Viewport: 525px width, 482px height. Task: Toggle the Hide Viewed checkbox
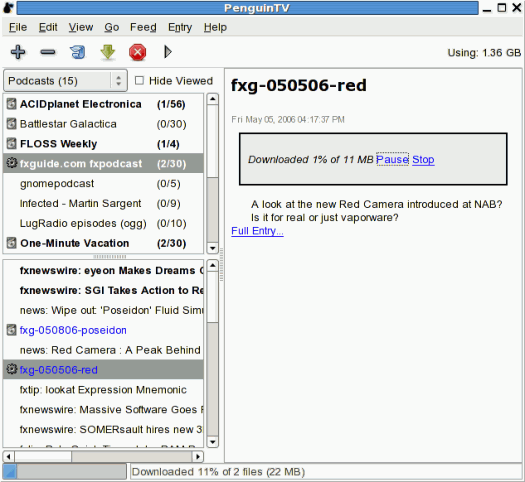pos(139,80)
